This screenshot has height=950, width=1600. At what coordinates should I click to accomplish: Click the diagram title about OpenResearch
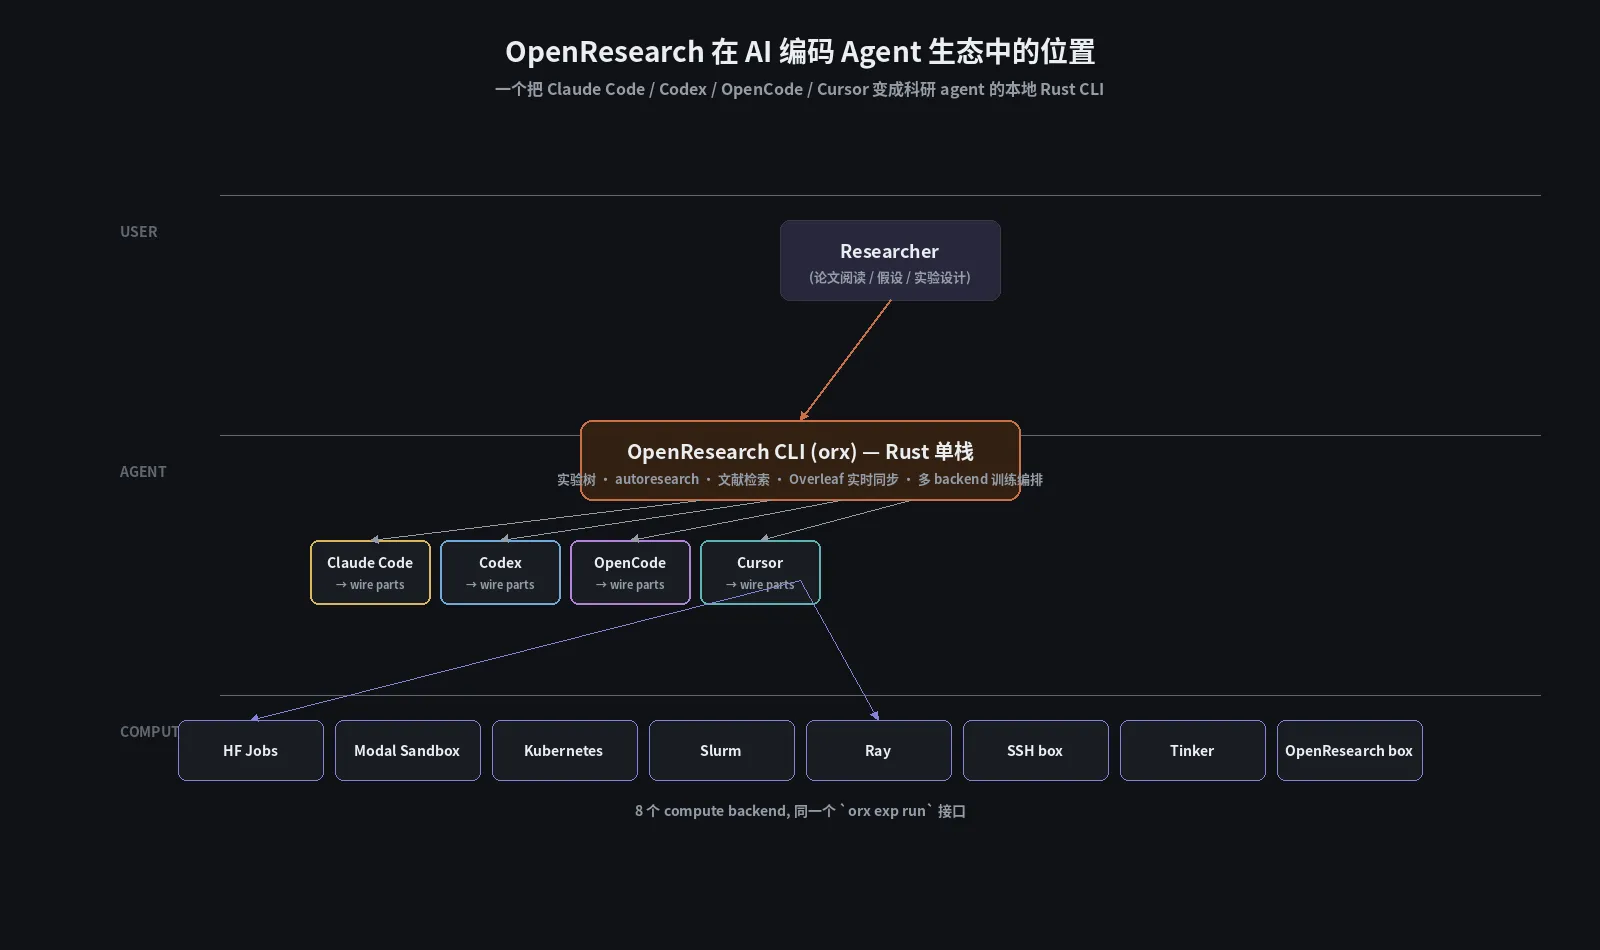800,51
